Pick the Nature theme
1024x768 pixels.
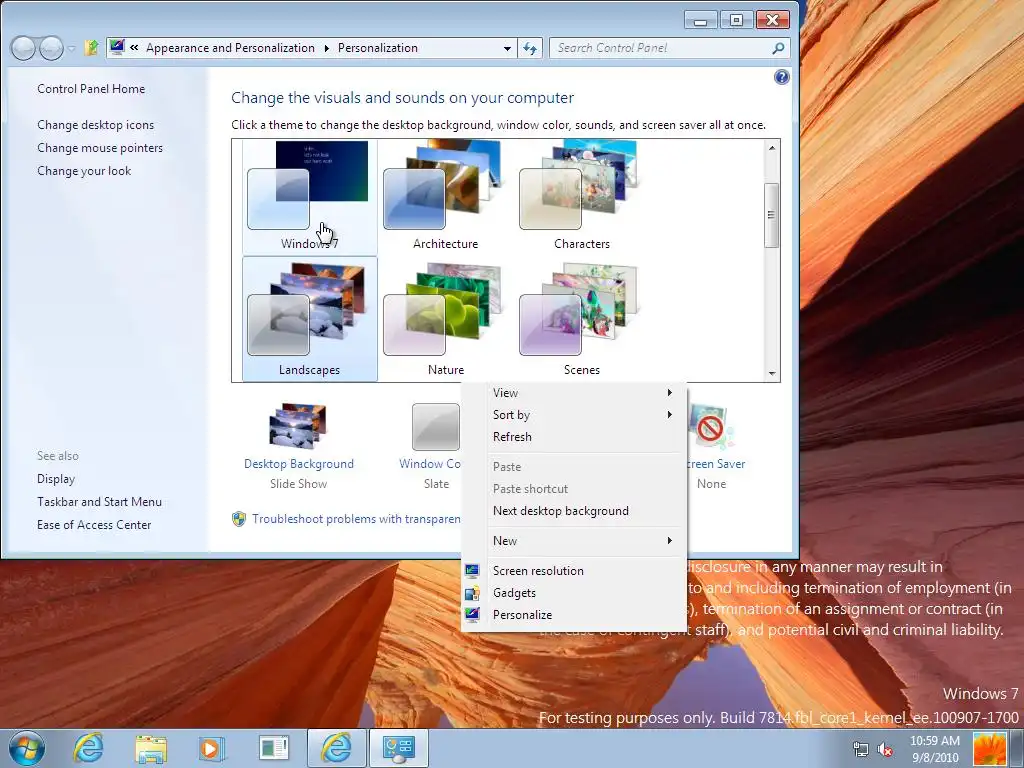(x=445, y=319)
